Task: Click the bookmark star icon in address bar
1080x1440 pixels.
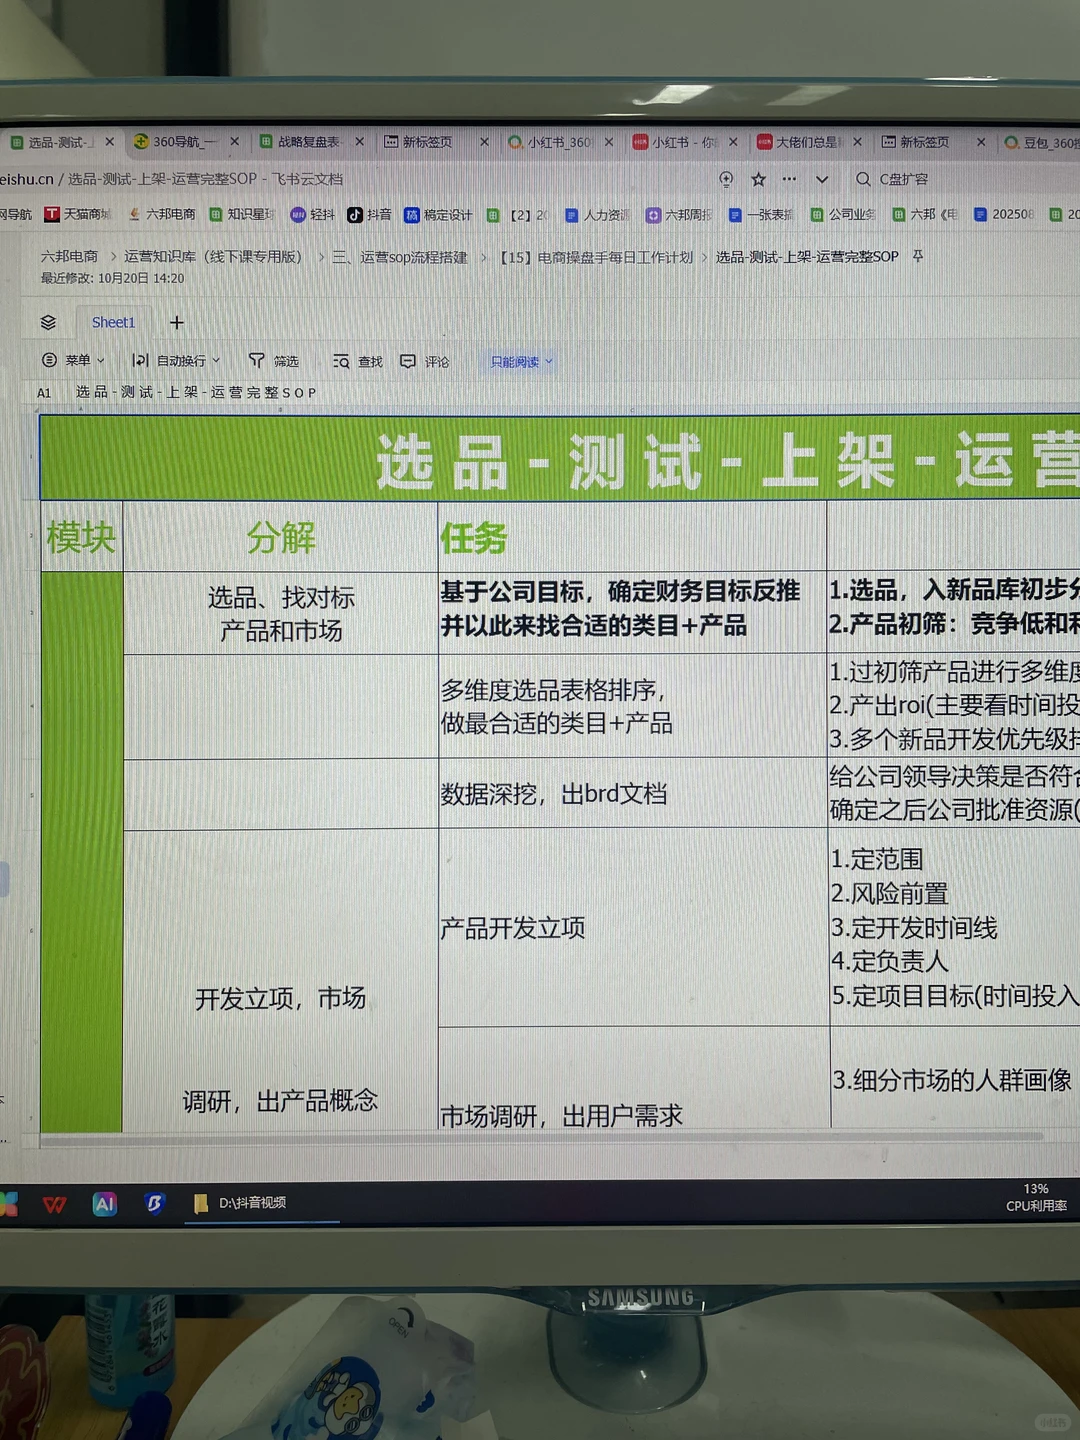Action: point(759,179)
